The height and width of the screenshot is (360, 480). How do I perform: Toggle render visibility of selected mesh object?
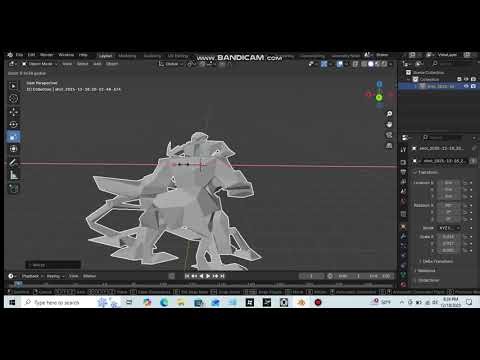tap(473, 86)
